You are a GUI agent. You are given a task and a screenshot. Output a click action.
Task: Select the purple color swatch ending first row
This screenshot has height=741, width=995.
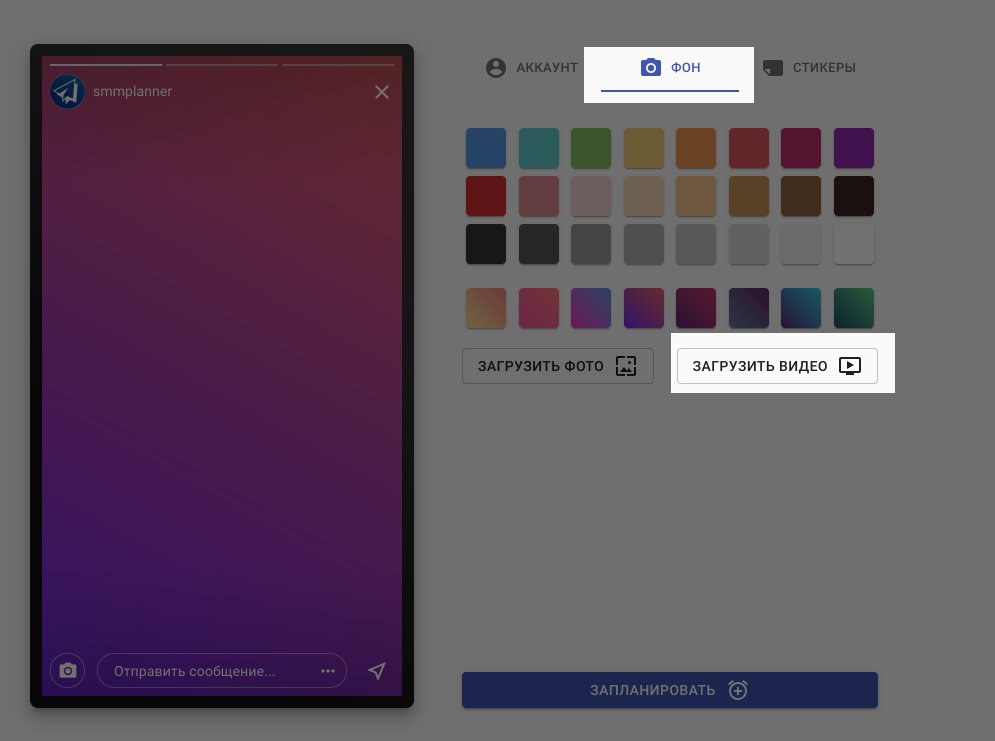coord(853,148)
